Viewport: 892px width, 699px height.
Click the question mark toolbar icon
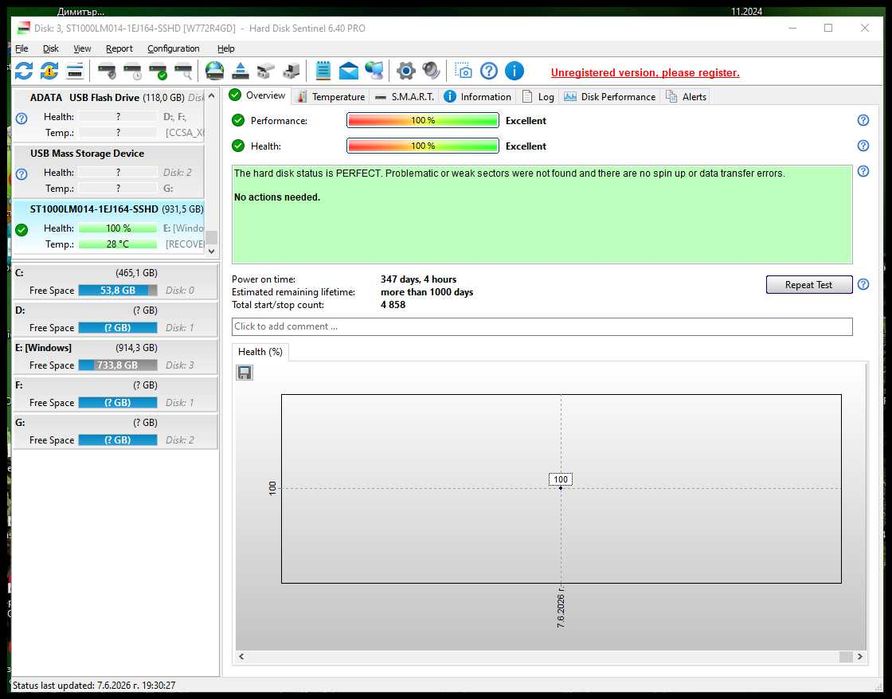489,71
